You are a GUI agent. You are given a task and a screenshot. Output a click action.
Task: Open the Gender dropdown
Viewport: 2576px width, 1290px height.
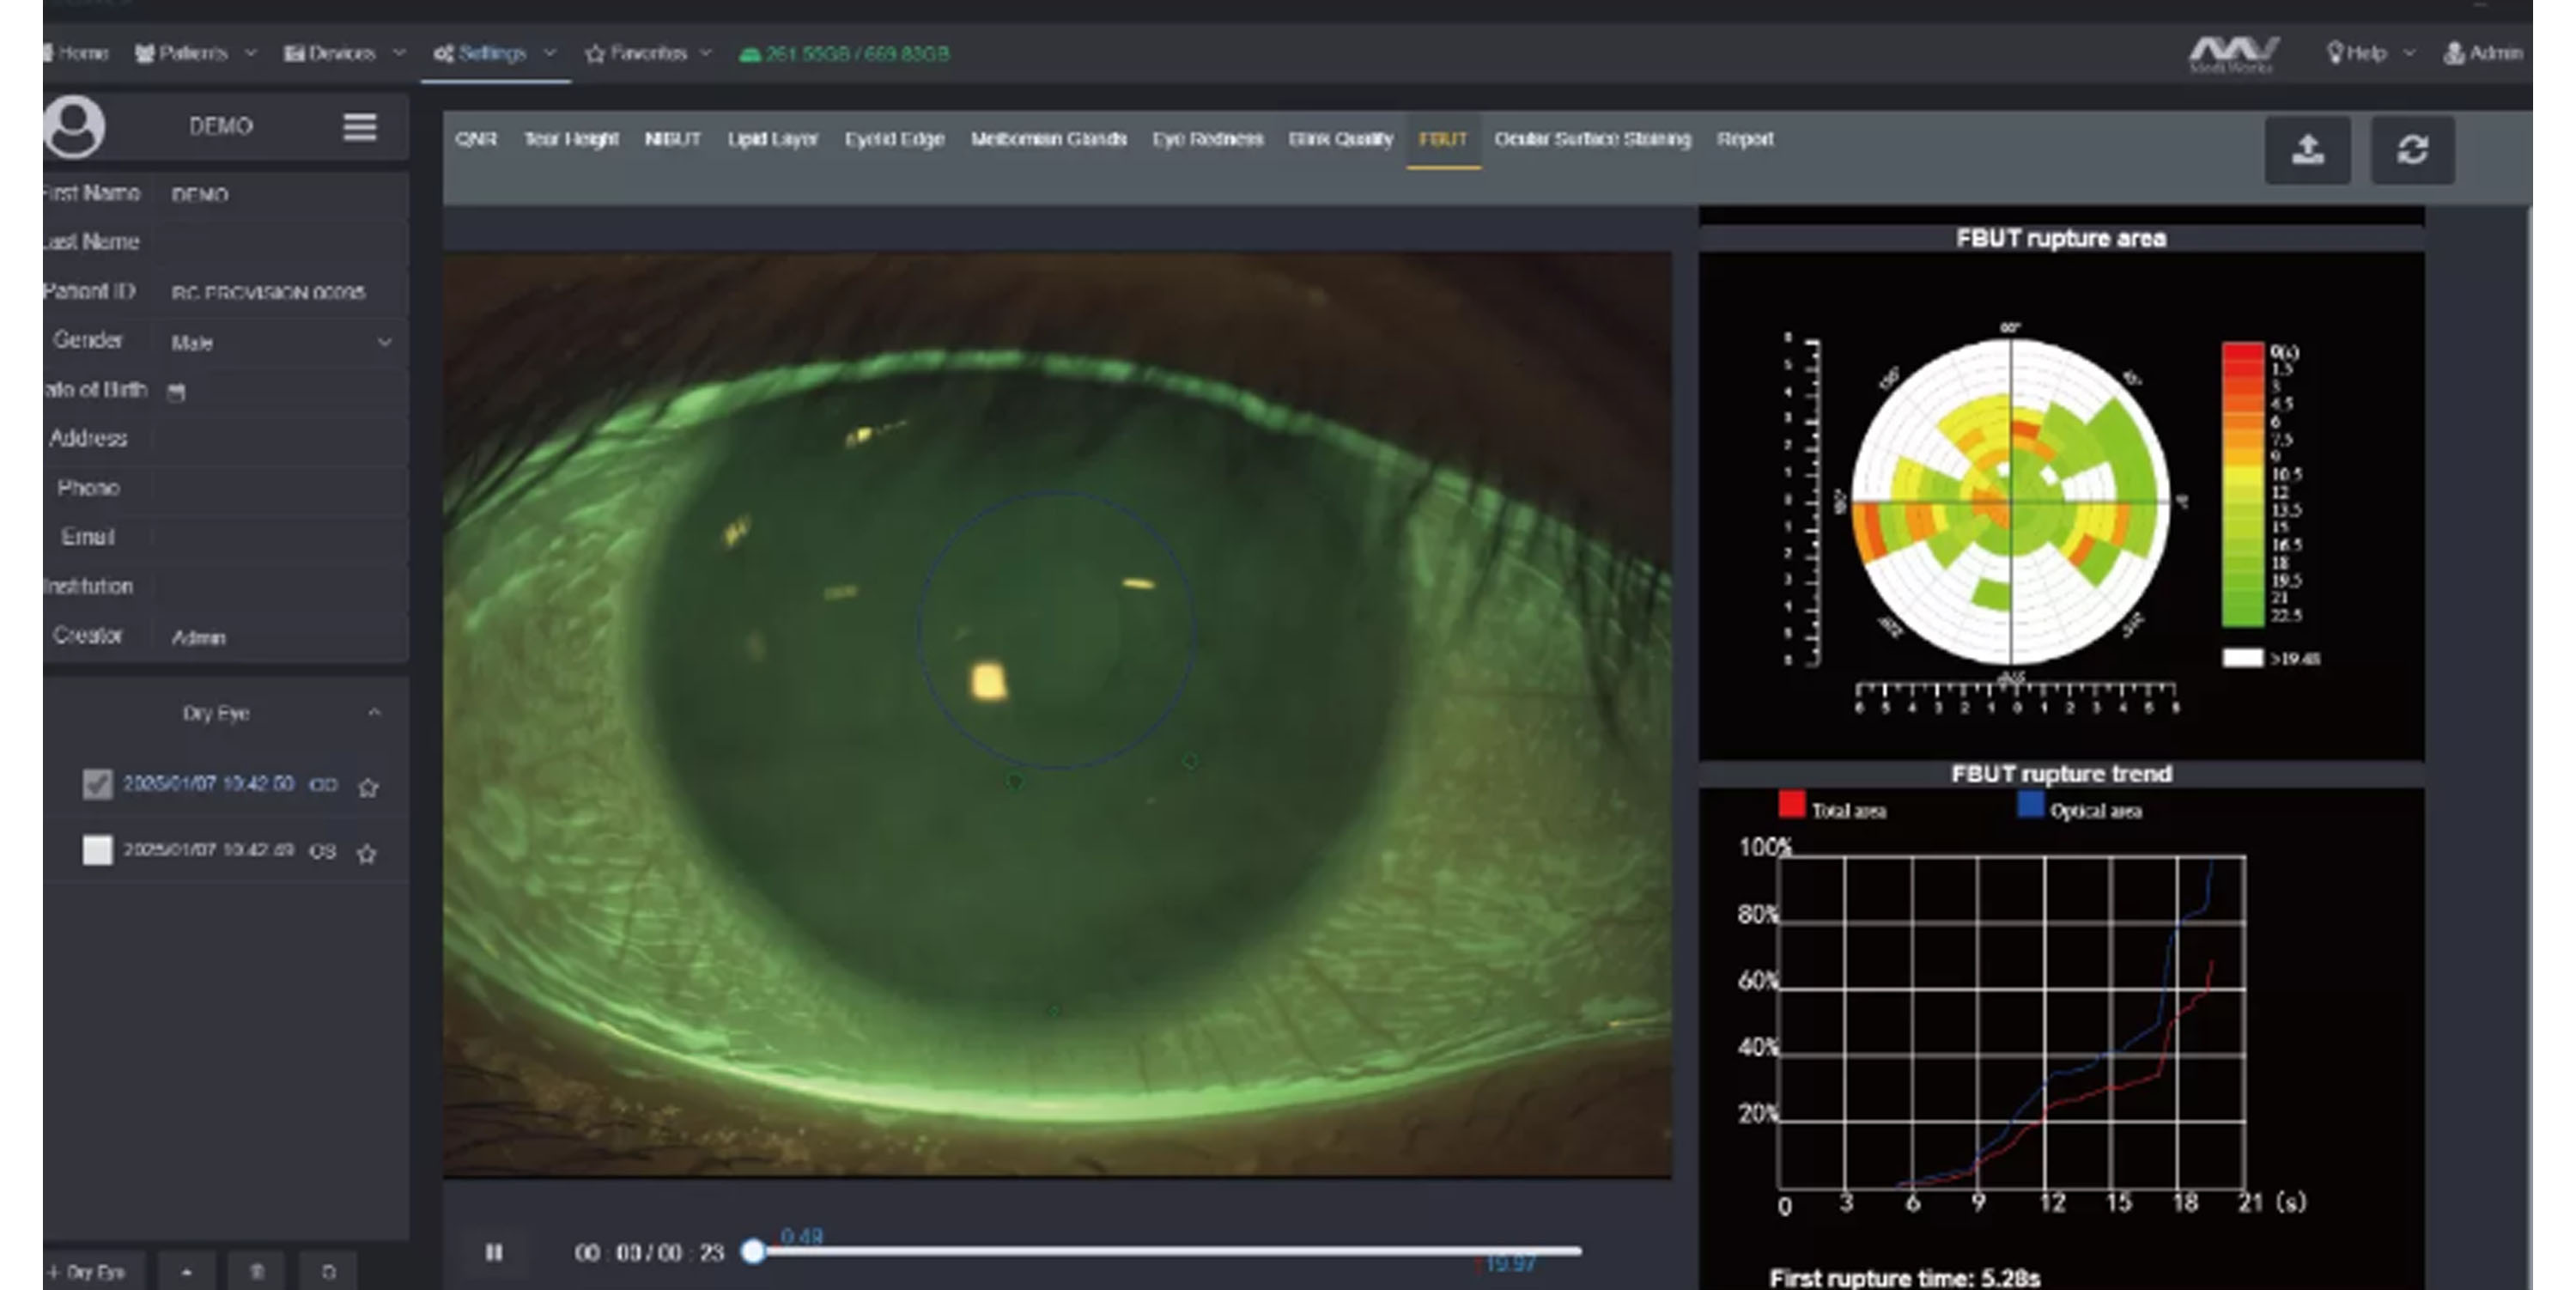tap(280, 343)
